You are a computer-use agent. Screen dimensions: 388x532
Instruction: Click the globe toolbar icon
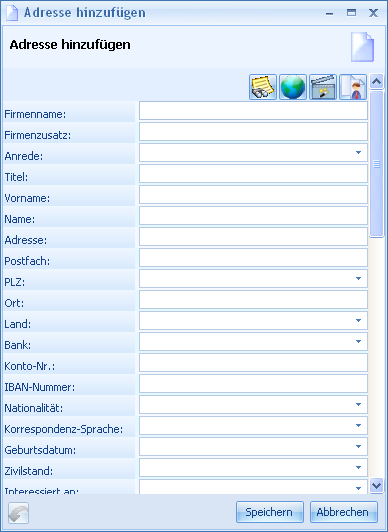coord(293,87)
